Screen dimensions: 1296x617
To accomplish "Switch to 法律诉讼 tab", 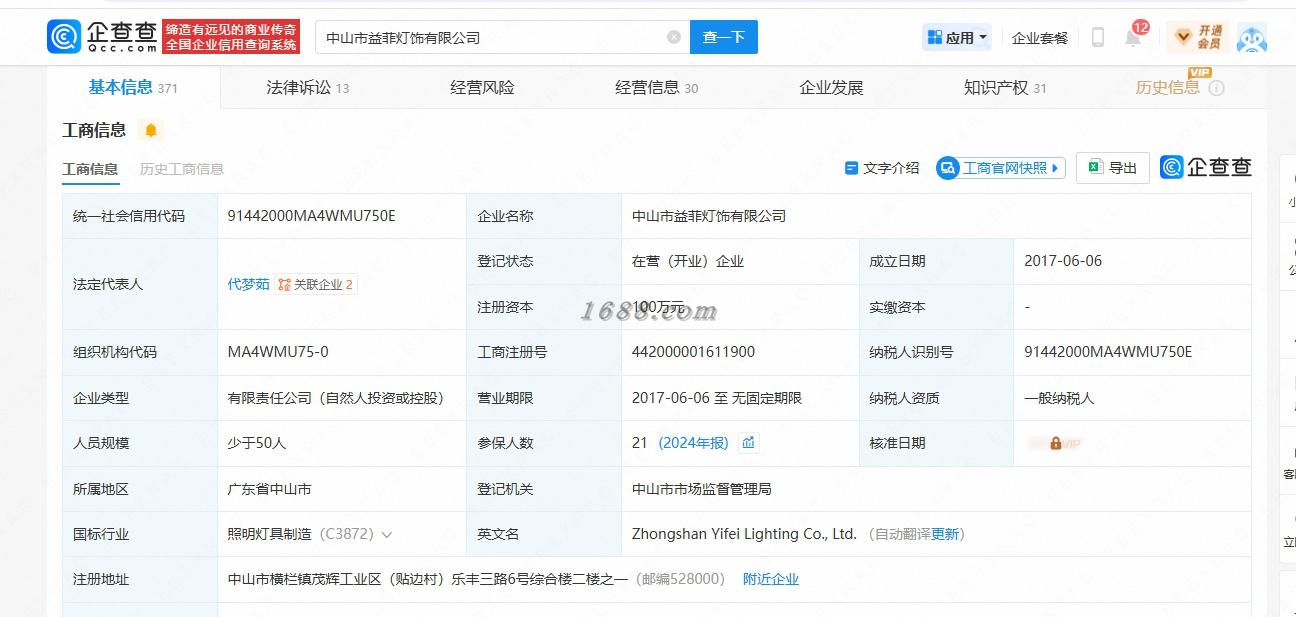I will pyautogui.click(x=308, y=87).
